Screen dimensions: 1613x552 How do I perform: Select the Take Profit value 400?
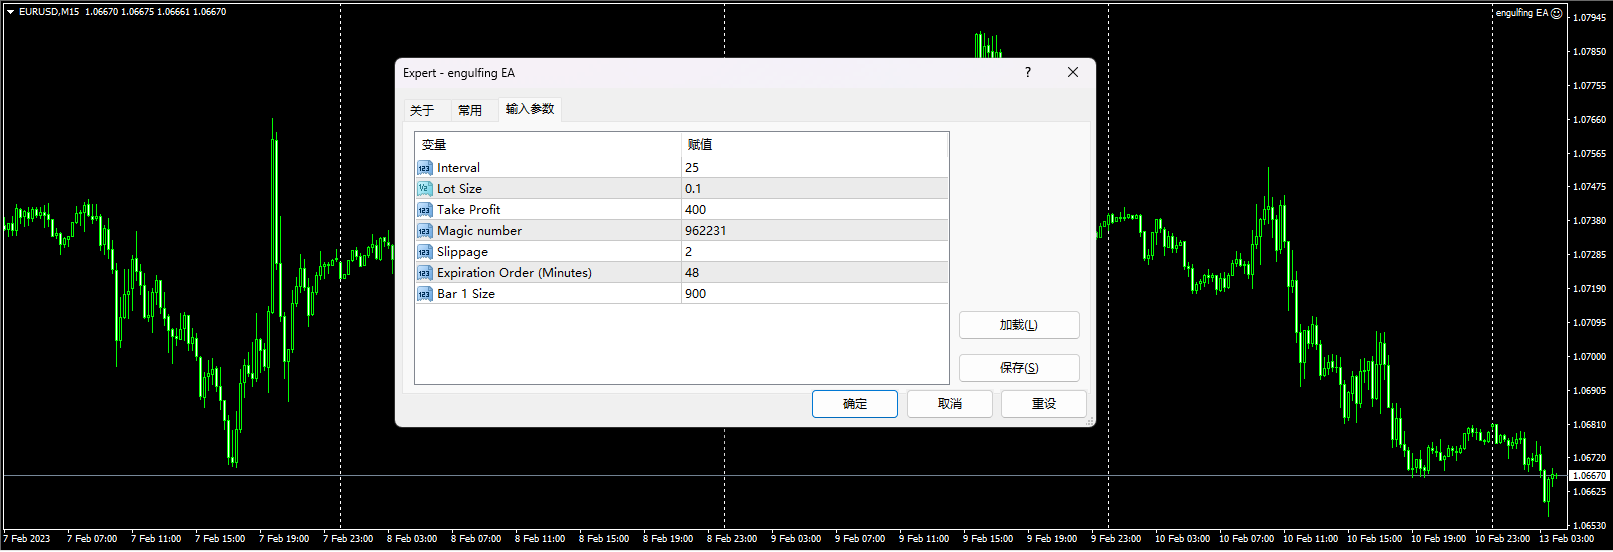pyautogui.click(x=696, y=210)
